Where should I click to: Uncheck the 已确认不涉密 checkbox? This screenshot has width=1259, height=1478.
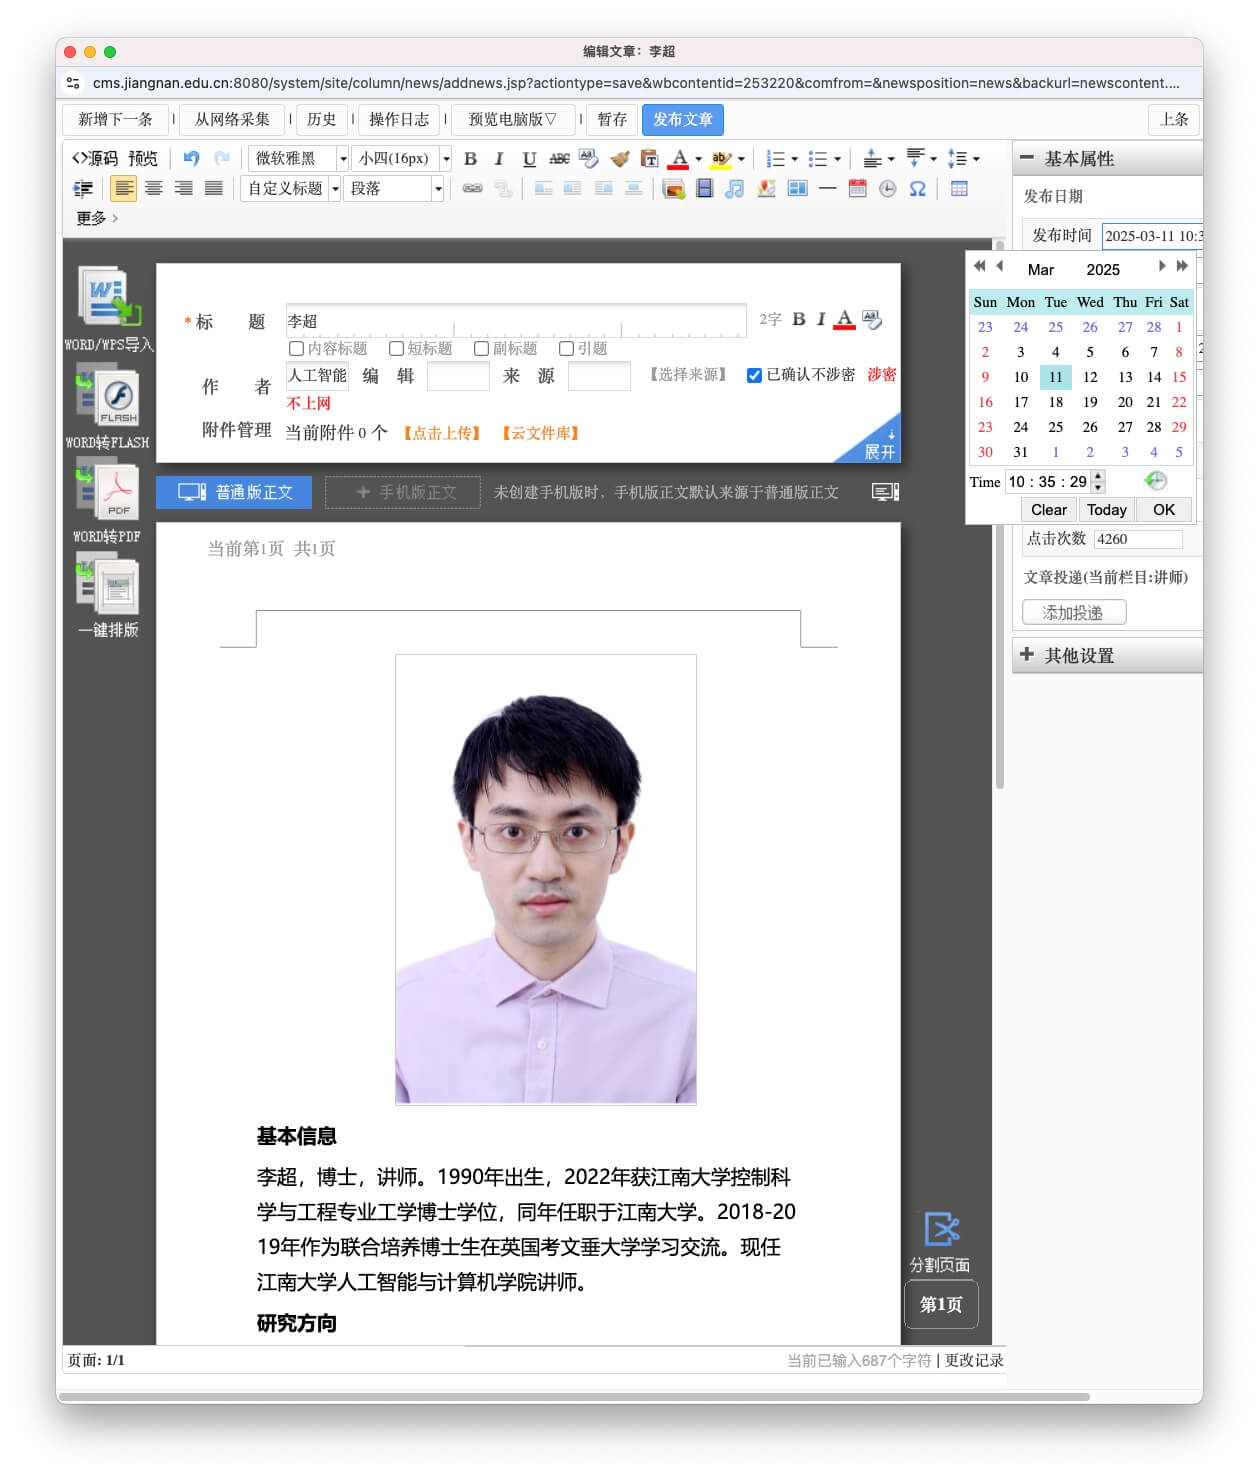coord(754,375)
